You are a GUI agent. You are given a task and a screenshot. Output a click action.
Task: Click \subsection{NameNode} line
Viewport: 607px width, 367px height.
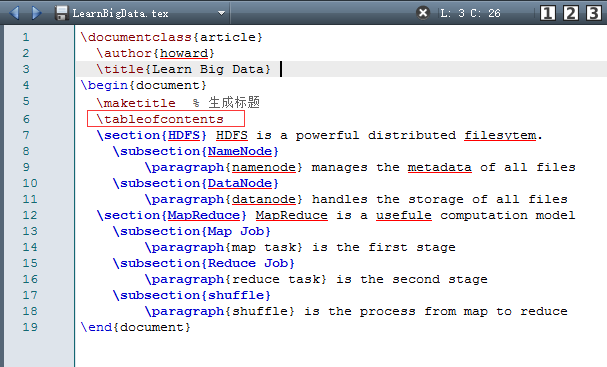coord(195,151)
